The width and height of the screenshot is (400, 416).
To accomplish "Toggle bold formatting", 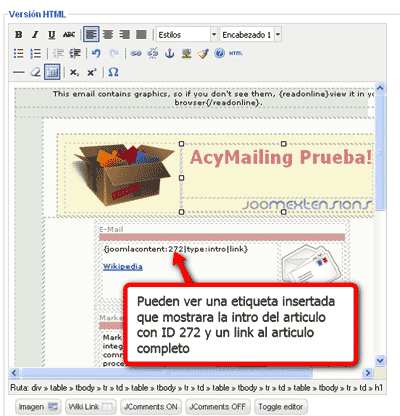I will [x=19, y=35].
